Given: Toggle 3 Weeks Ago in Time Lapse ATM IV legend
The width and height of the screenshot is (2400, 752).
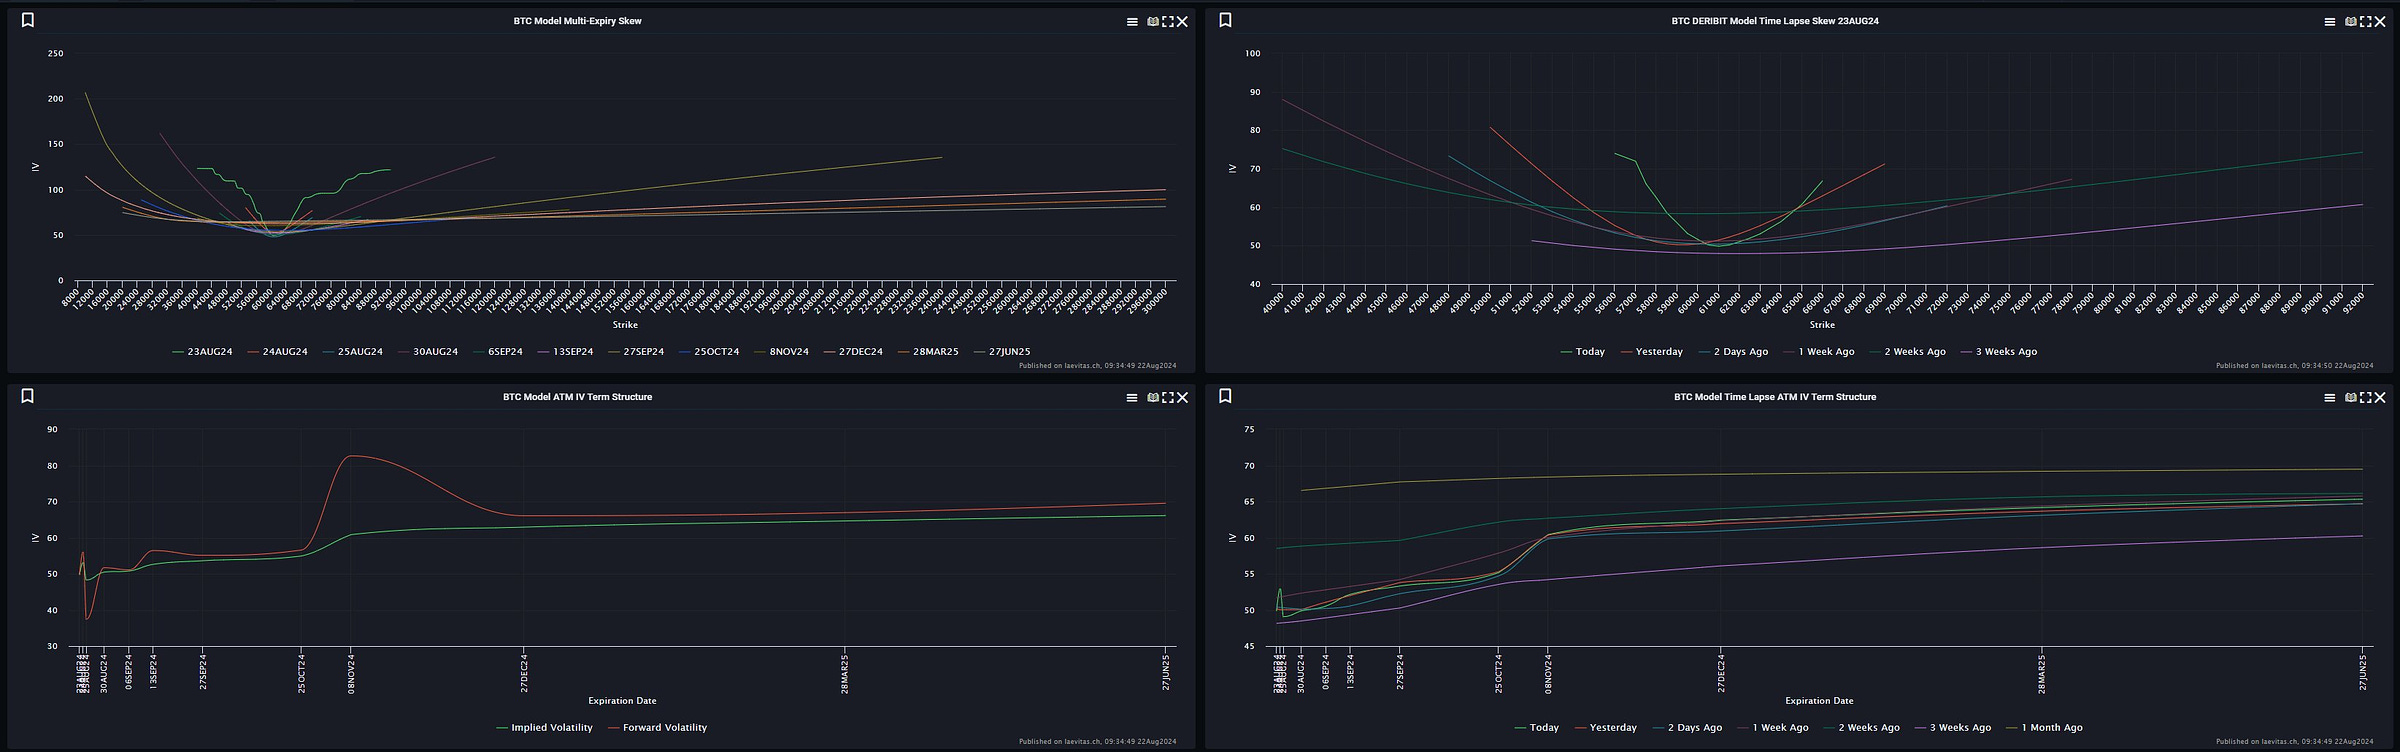Looking at the screenshot, I should [1952, 728].
